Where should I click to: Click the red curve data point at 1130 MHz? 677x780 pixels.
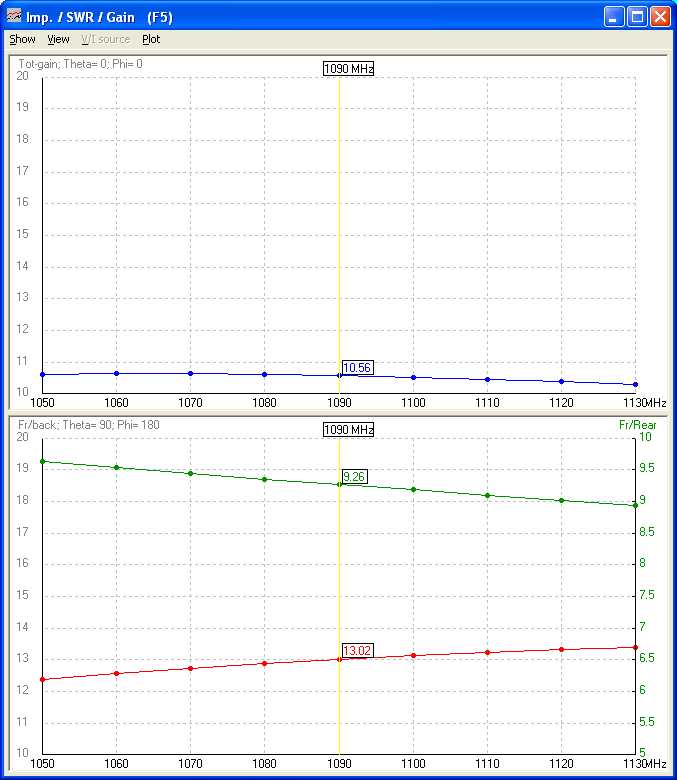point(635,647)
